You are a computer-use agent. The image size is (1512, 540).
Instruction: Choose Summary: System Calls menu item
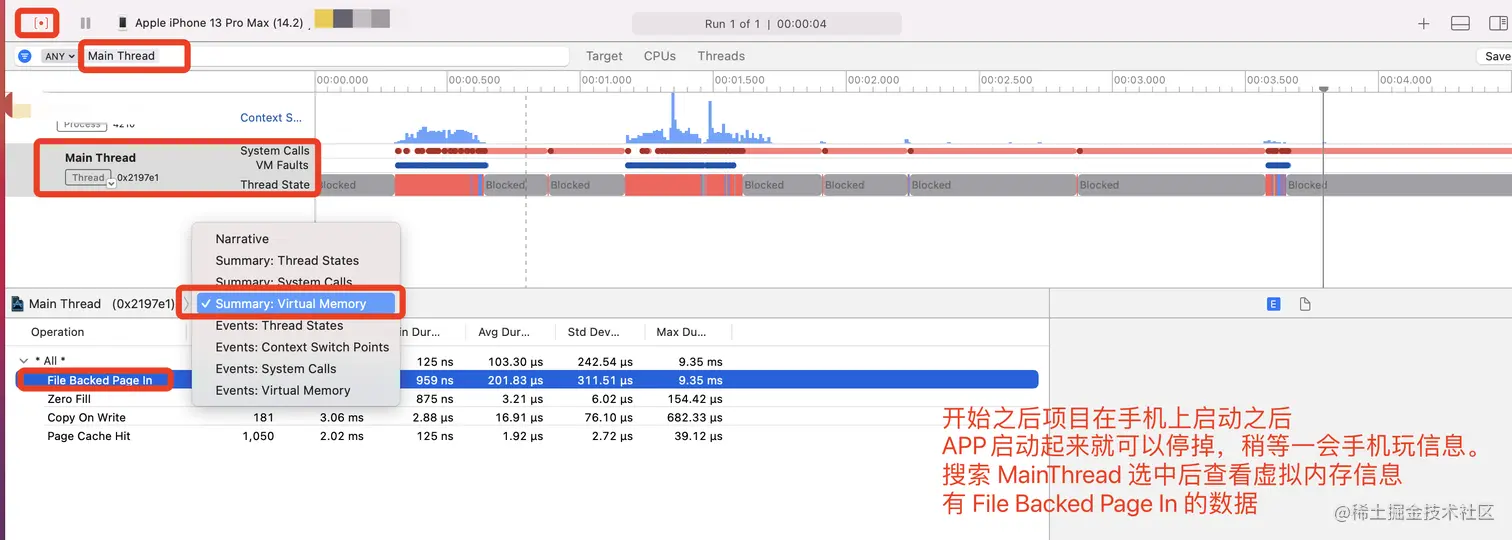click(x=296, y=282)
